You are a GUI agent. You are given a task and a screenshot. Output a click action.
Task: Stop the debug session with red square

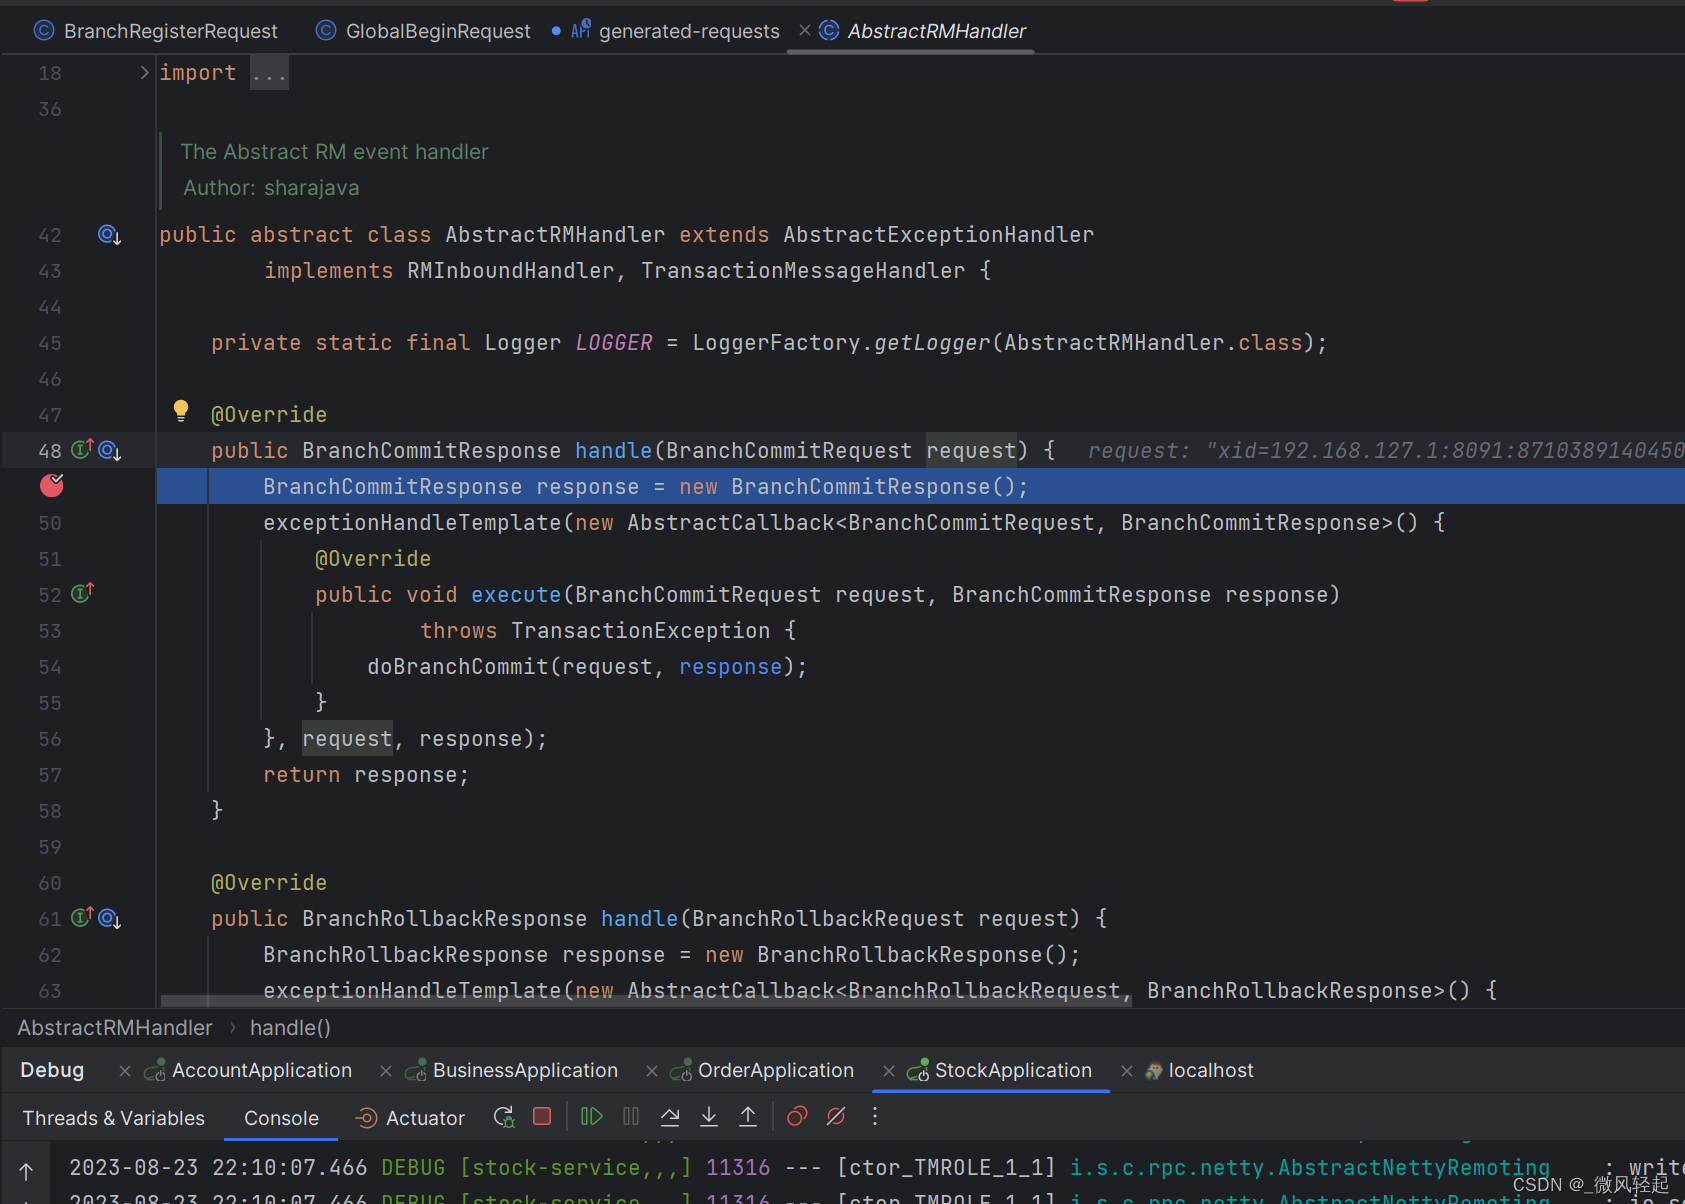coord(542,1117)
